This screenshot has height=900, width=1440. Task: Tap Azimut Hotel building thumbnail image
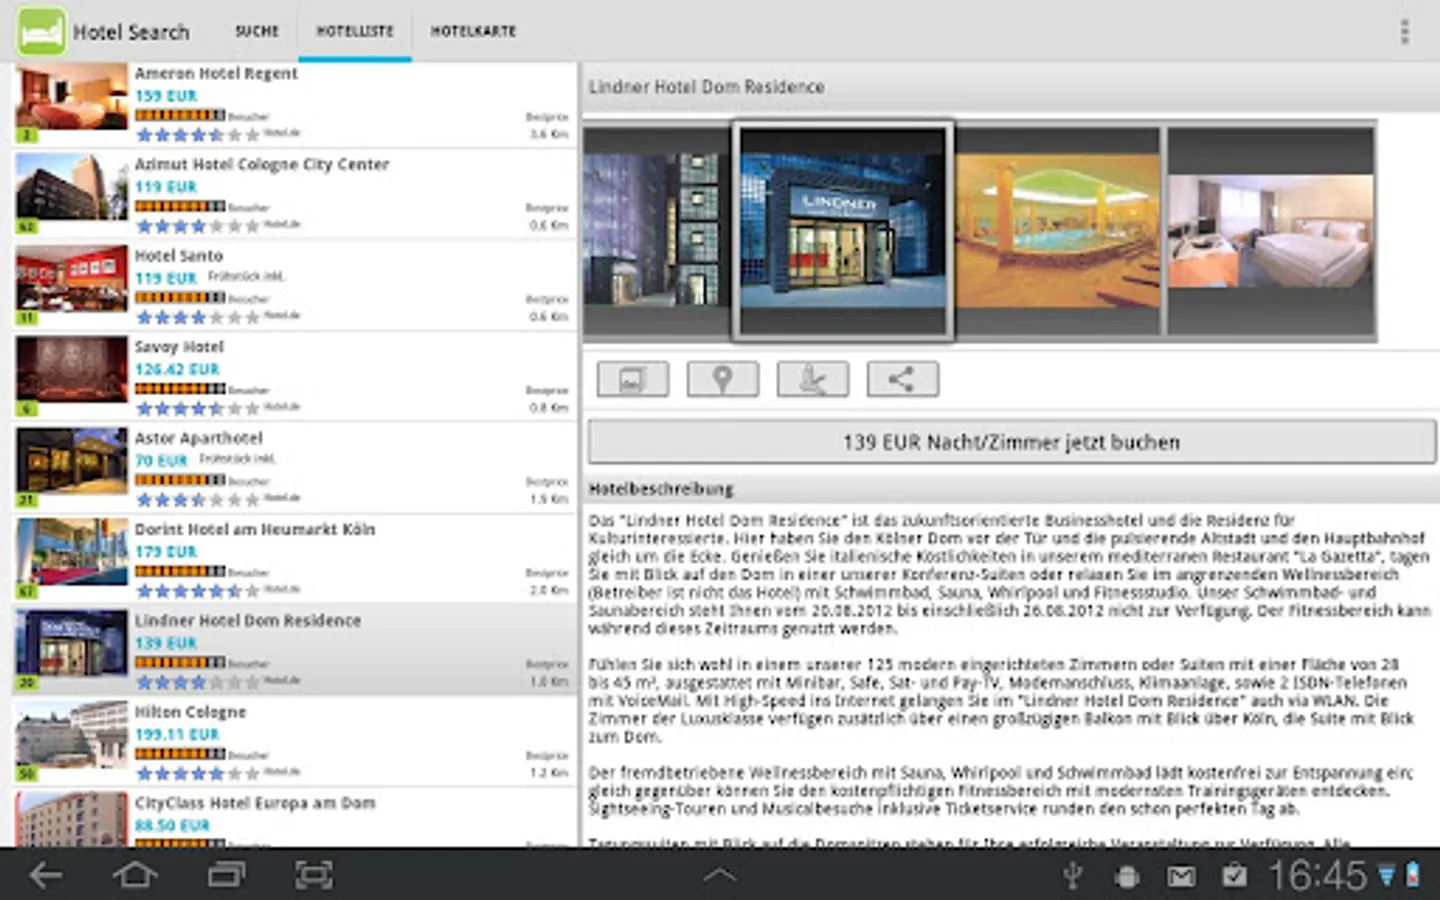[71, 187]
